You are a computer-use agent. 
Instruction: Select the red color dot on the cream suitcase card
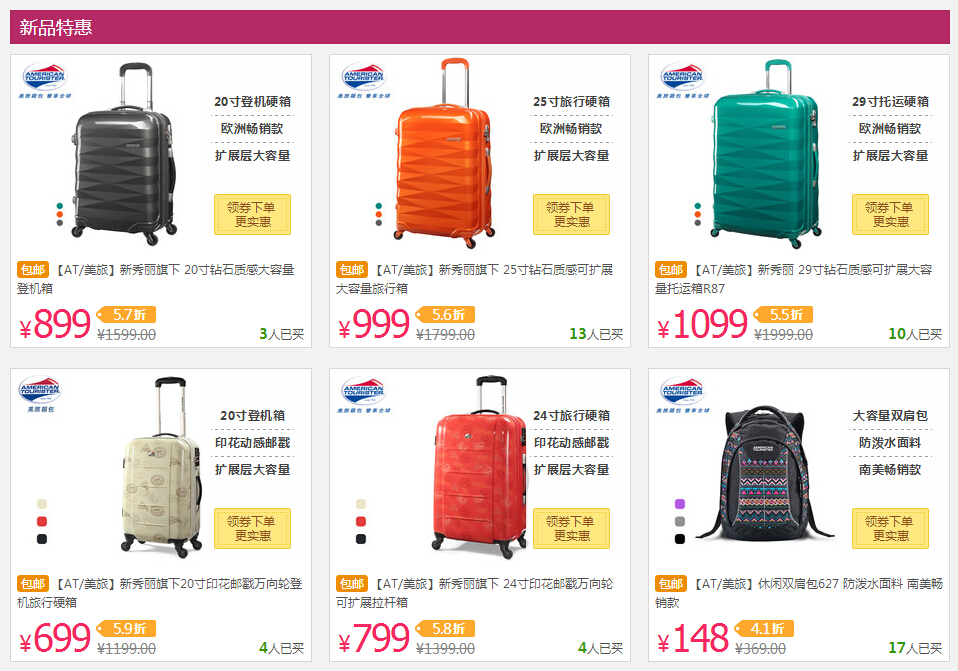point(42,521)
